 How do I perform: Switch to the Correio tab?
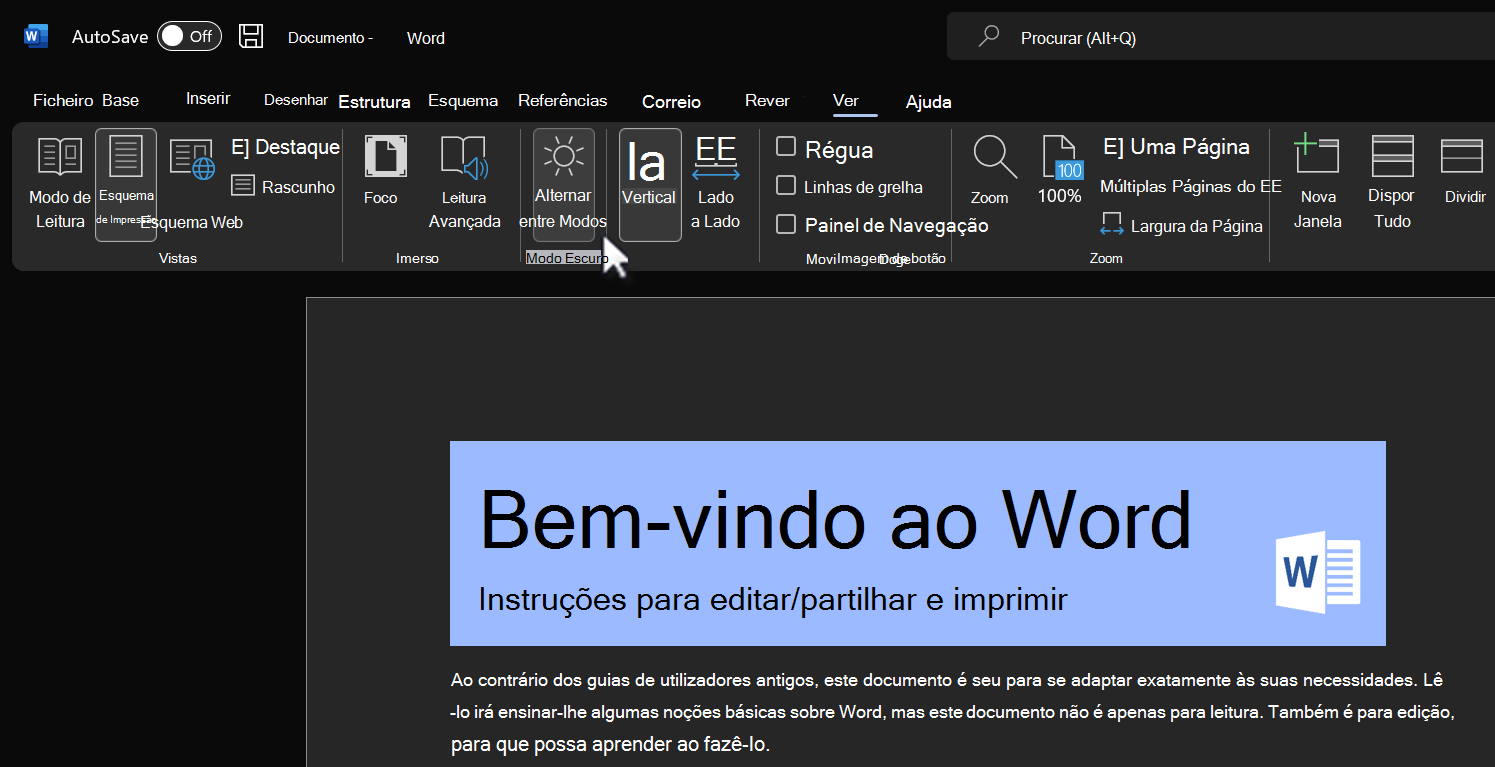[x=671, y=102]
